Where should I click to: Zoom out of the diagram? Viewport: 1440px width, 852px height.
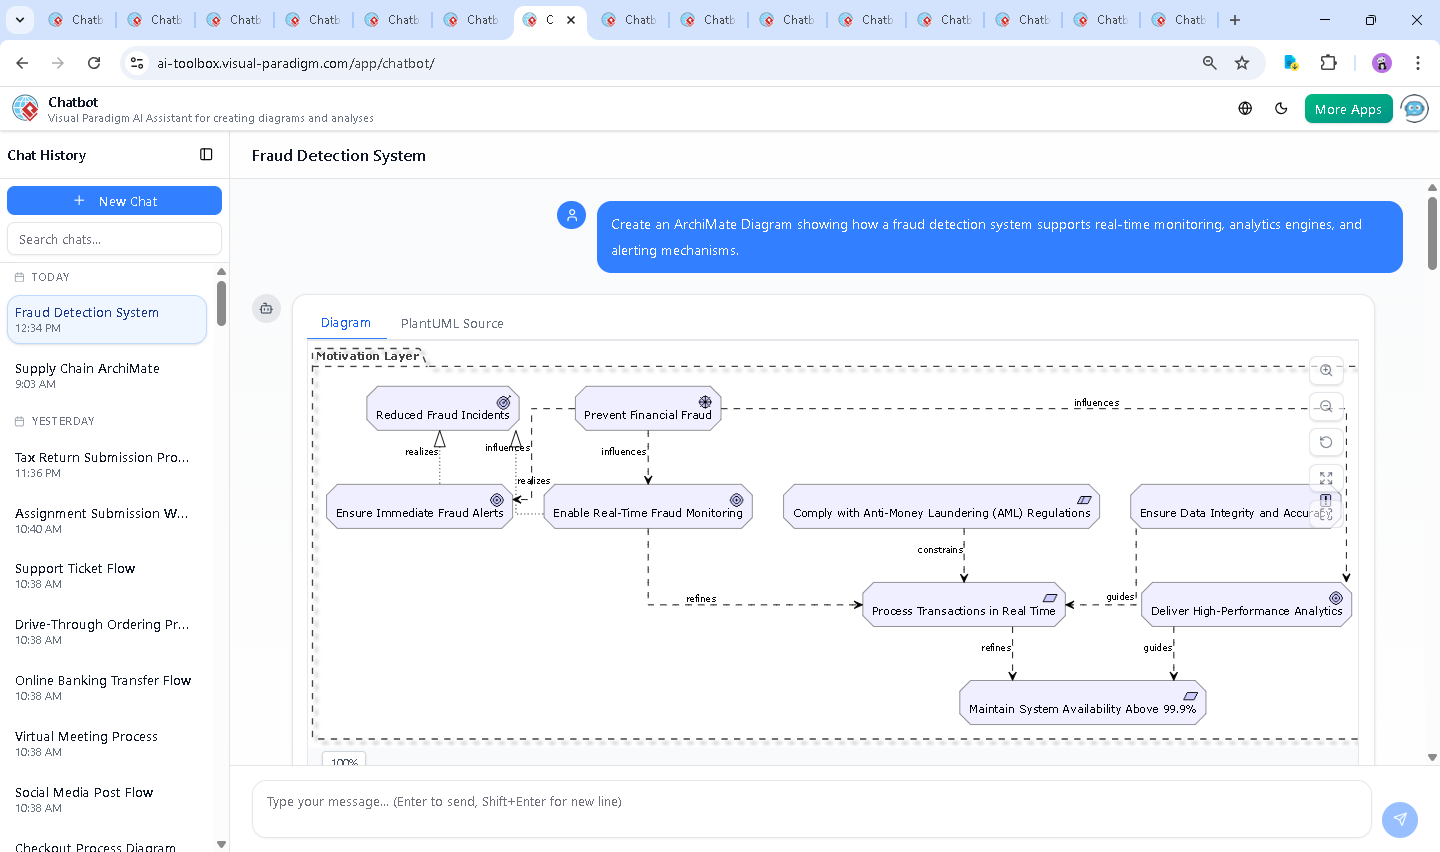point(1326,406)
